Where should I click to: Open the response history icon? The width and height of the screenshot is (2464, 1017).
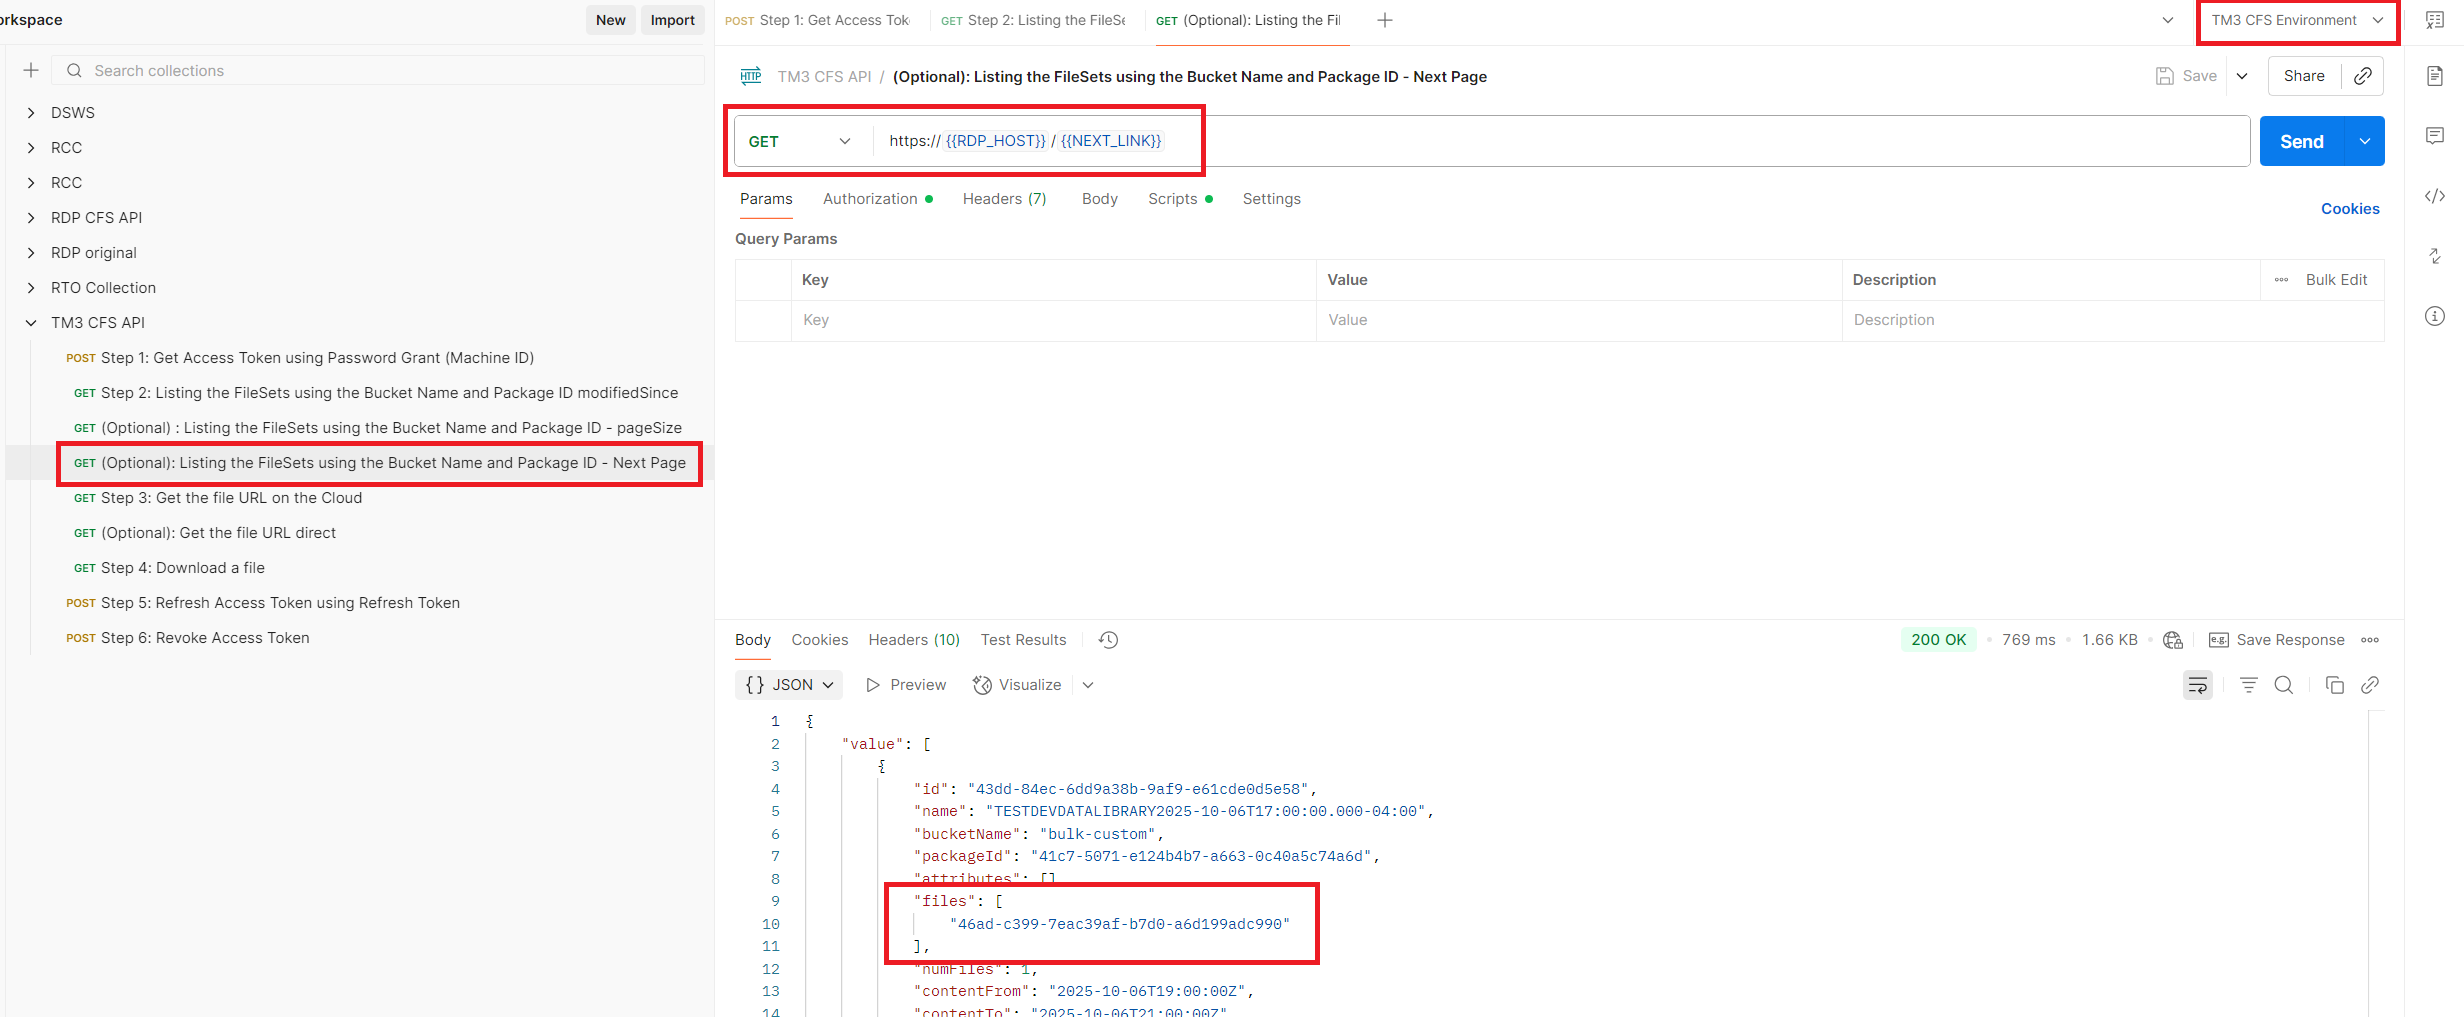(x=1108, y=640)
